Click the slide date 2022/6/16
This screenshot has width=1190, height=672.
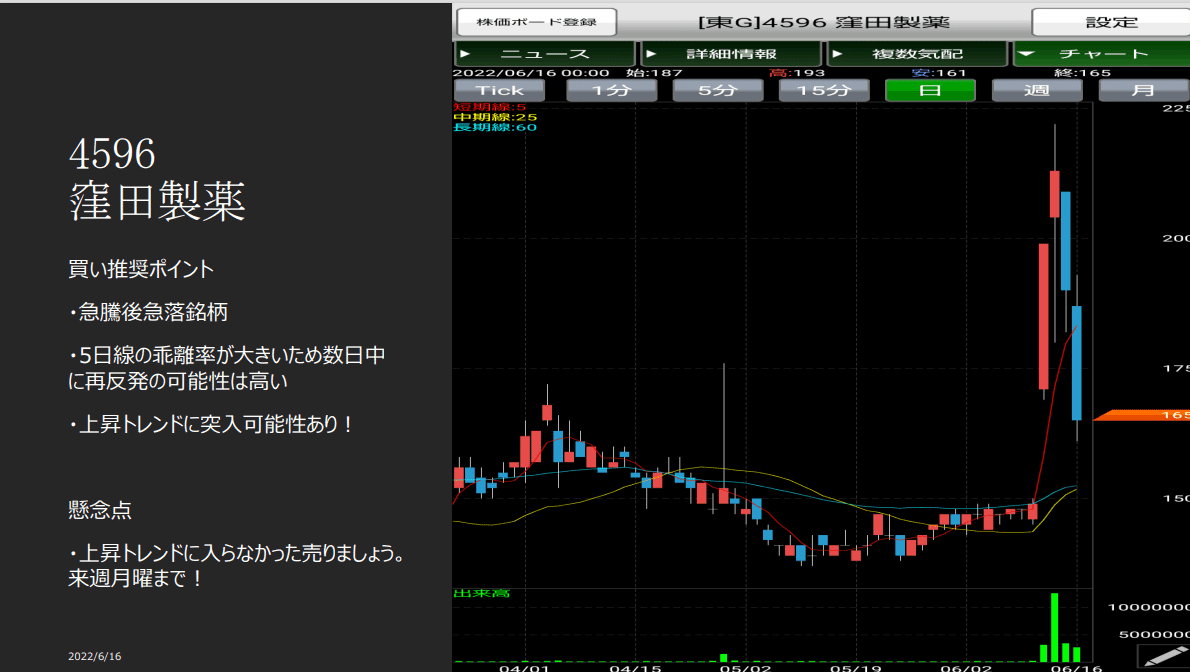tap(95, 656)
